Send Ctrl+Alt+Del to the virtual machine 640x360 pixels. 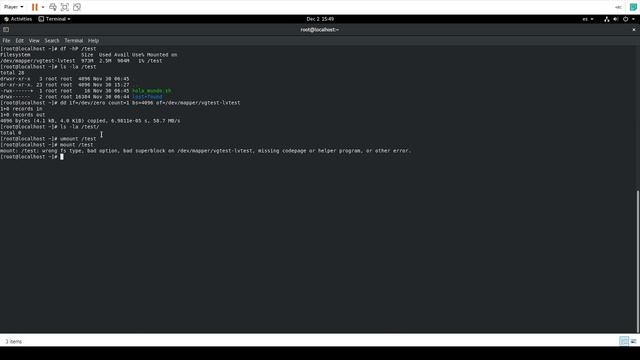tap(53, 7)
